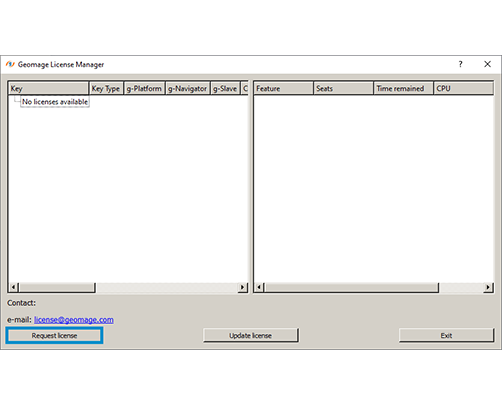Open the question mark help button

[x=460, y=64]
